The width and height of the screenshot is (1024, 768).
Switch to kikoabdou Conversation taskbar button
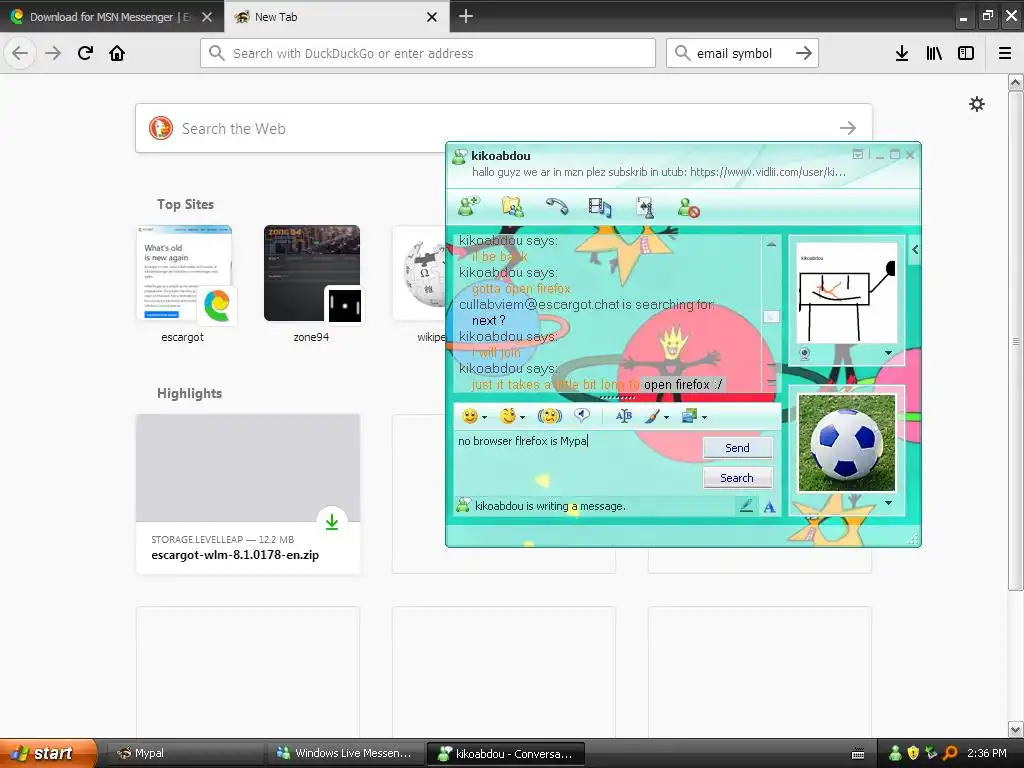[505, 753]
